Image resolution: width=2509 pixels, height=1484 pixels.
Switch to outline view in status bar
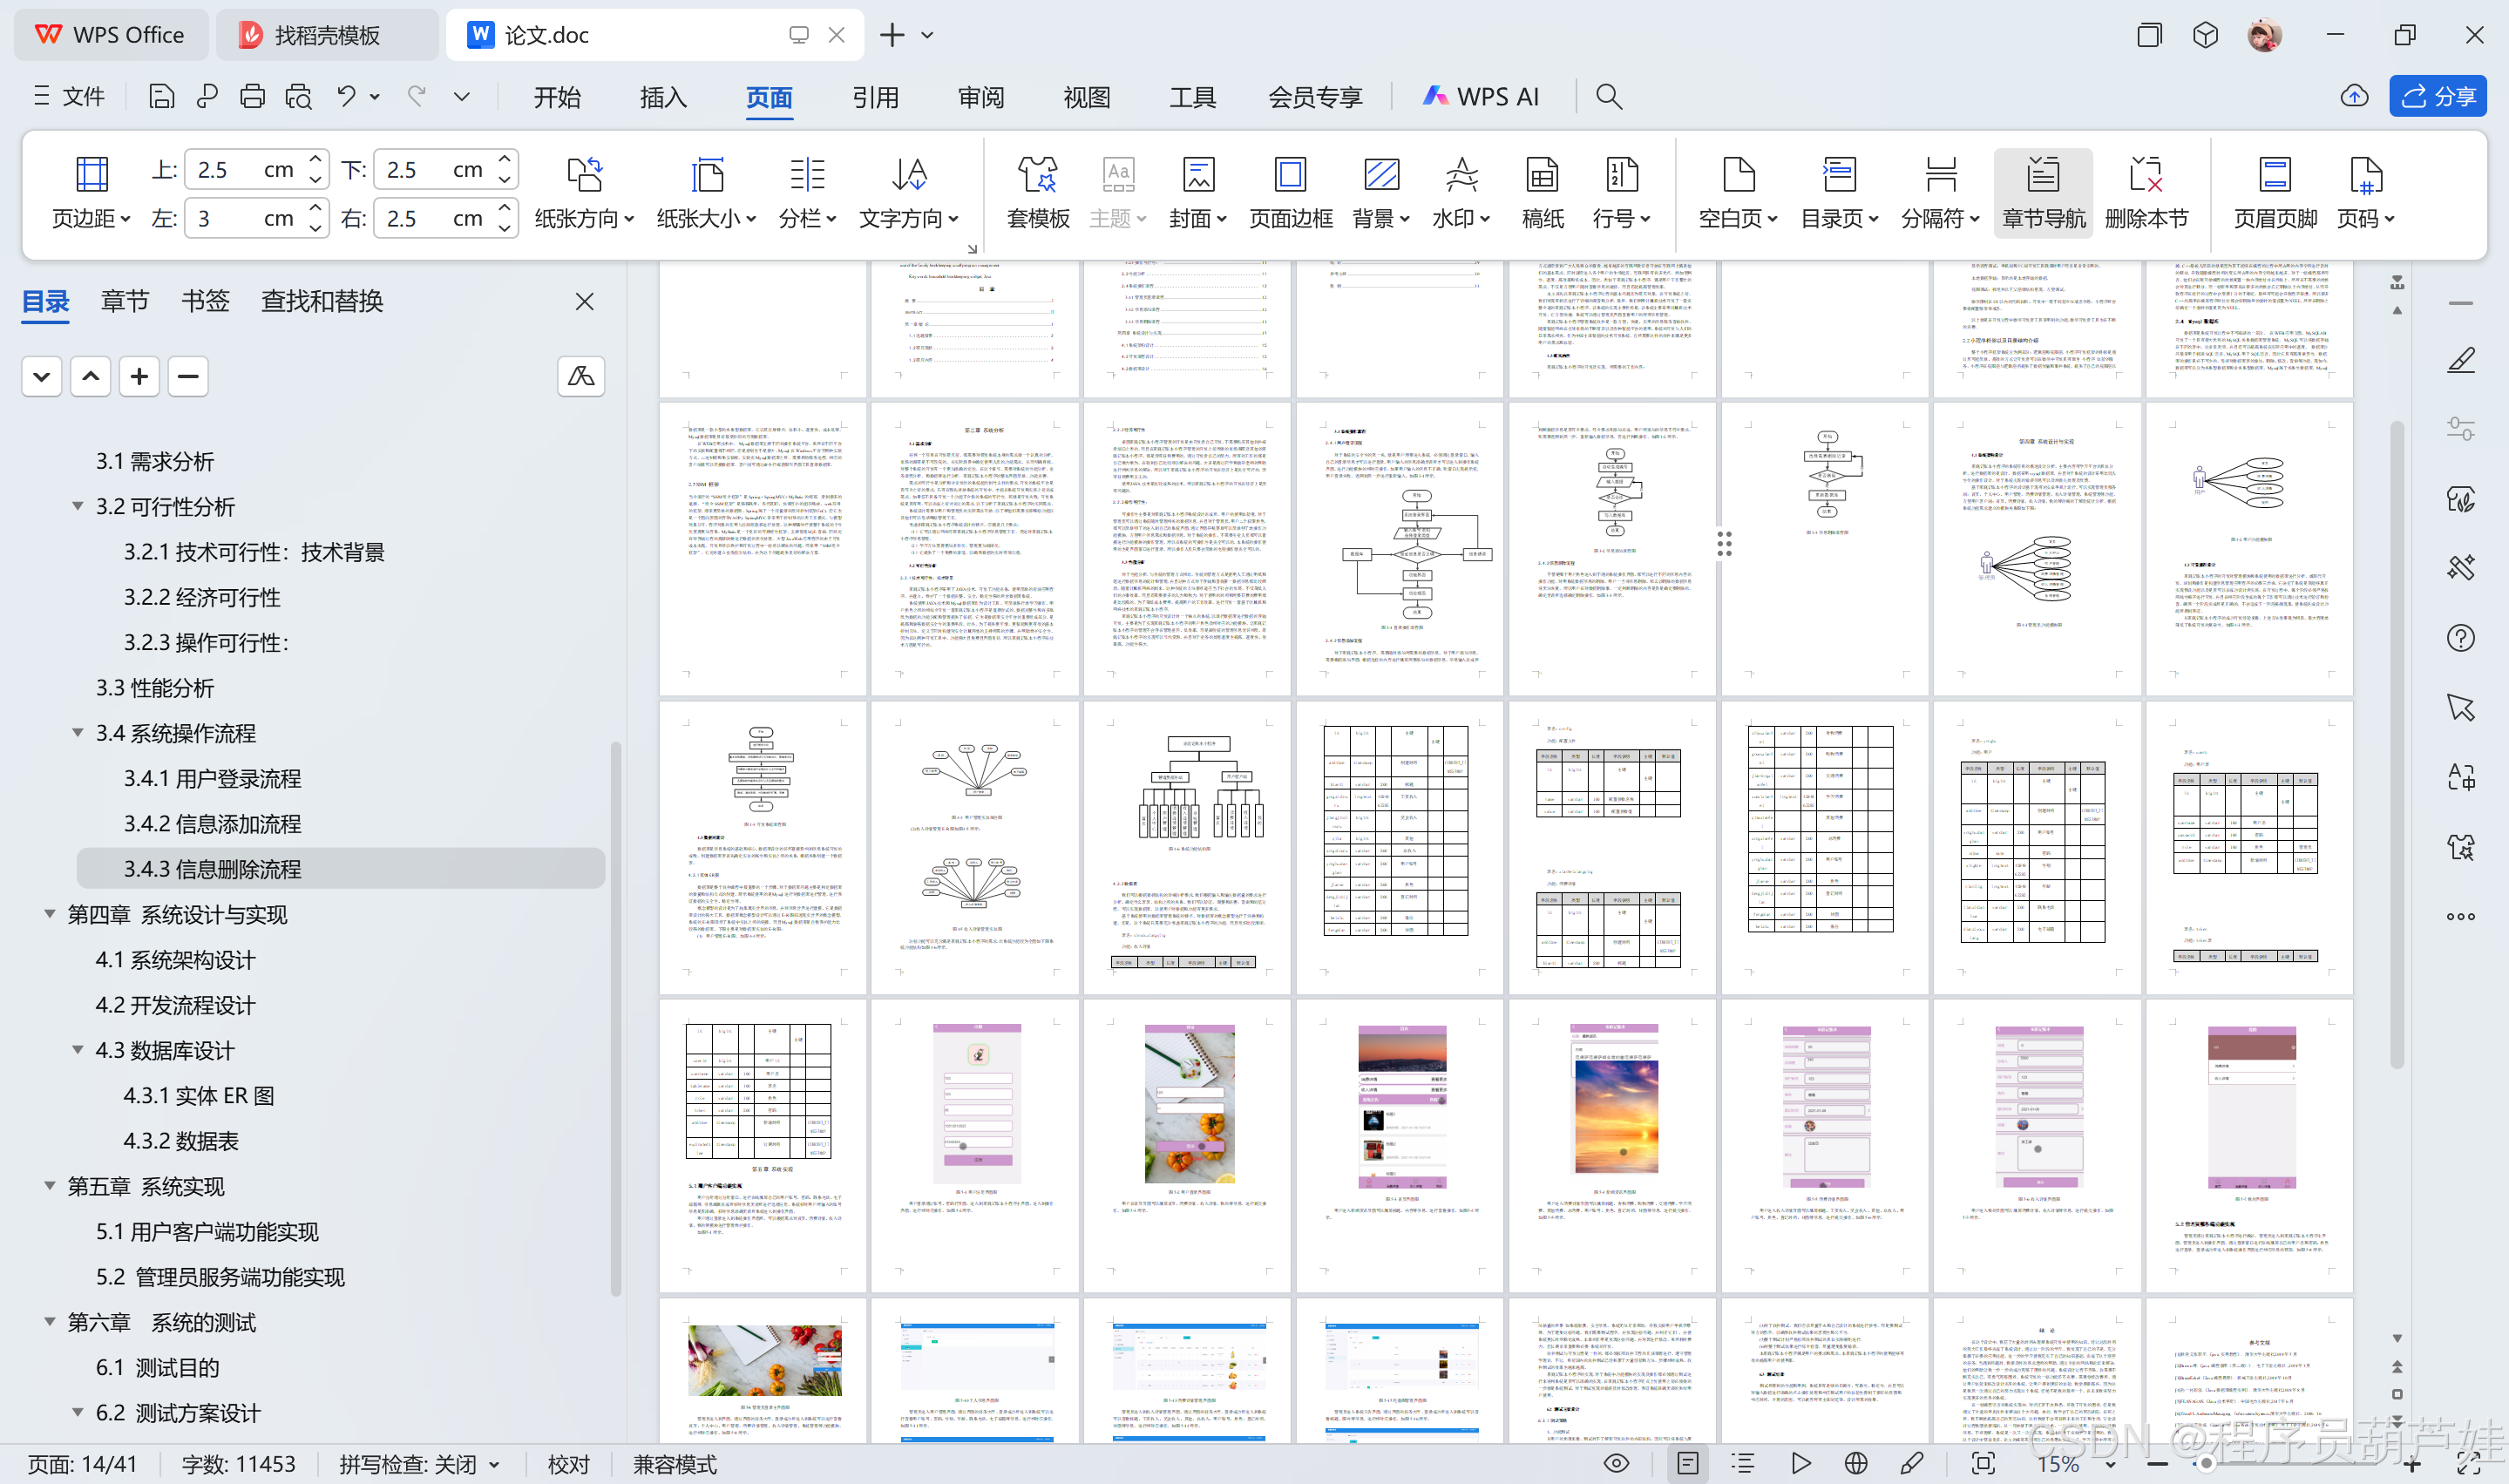pos(1743,1463)
